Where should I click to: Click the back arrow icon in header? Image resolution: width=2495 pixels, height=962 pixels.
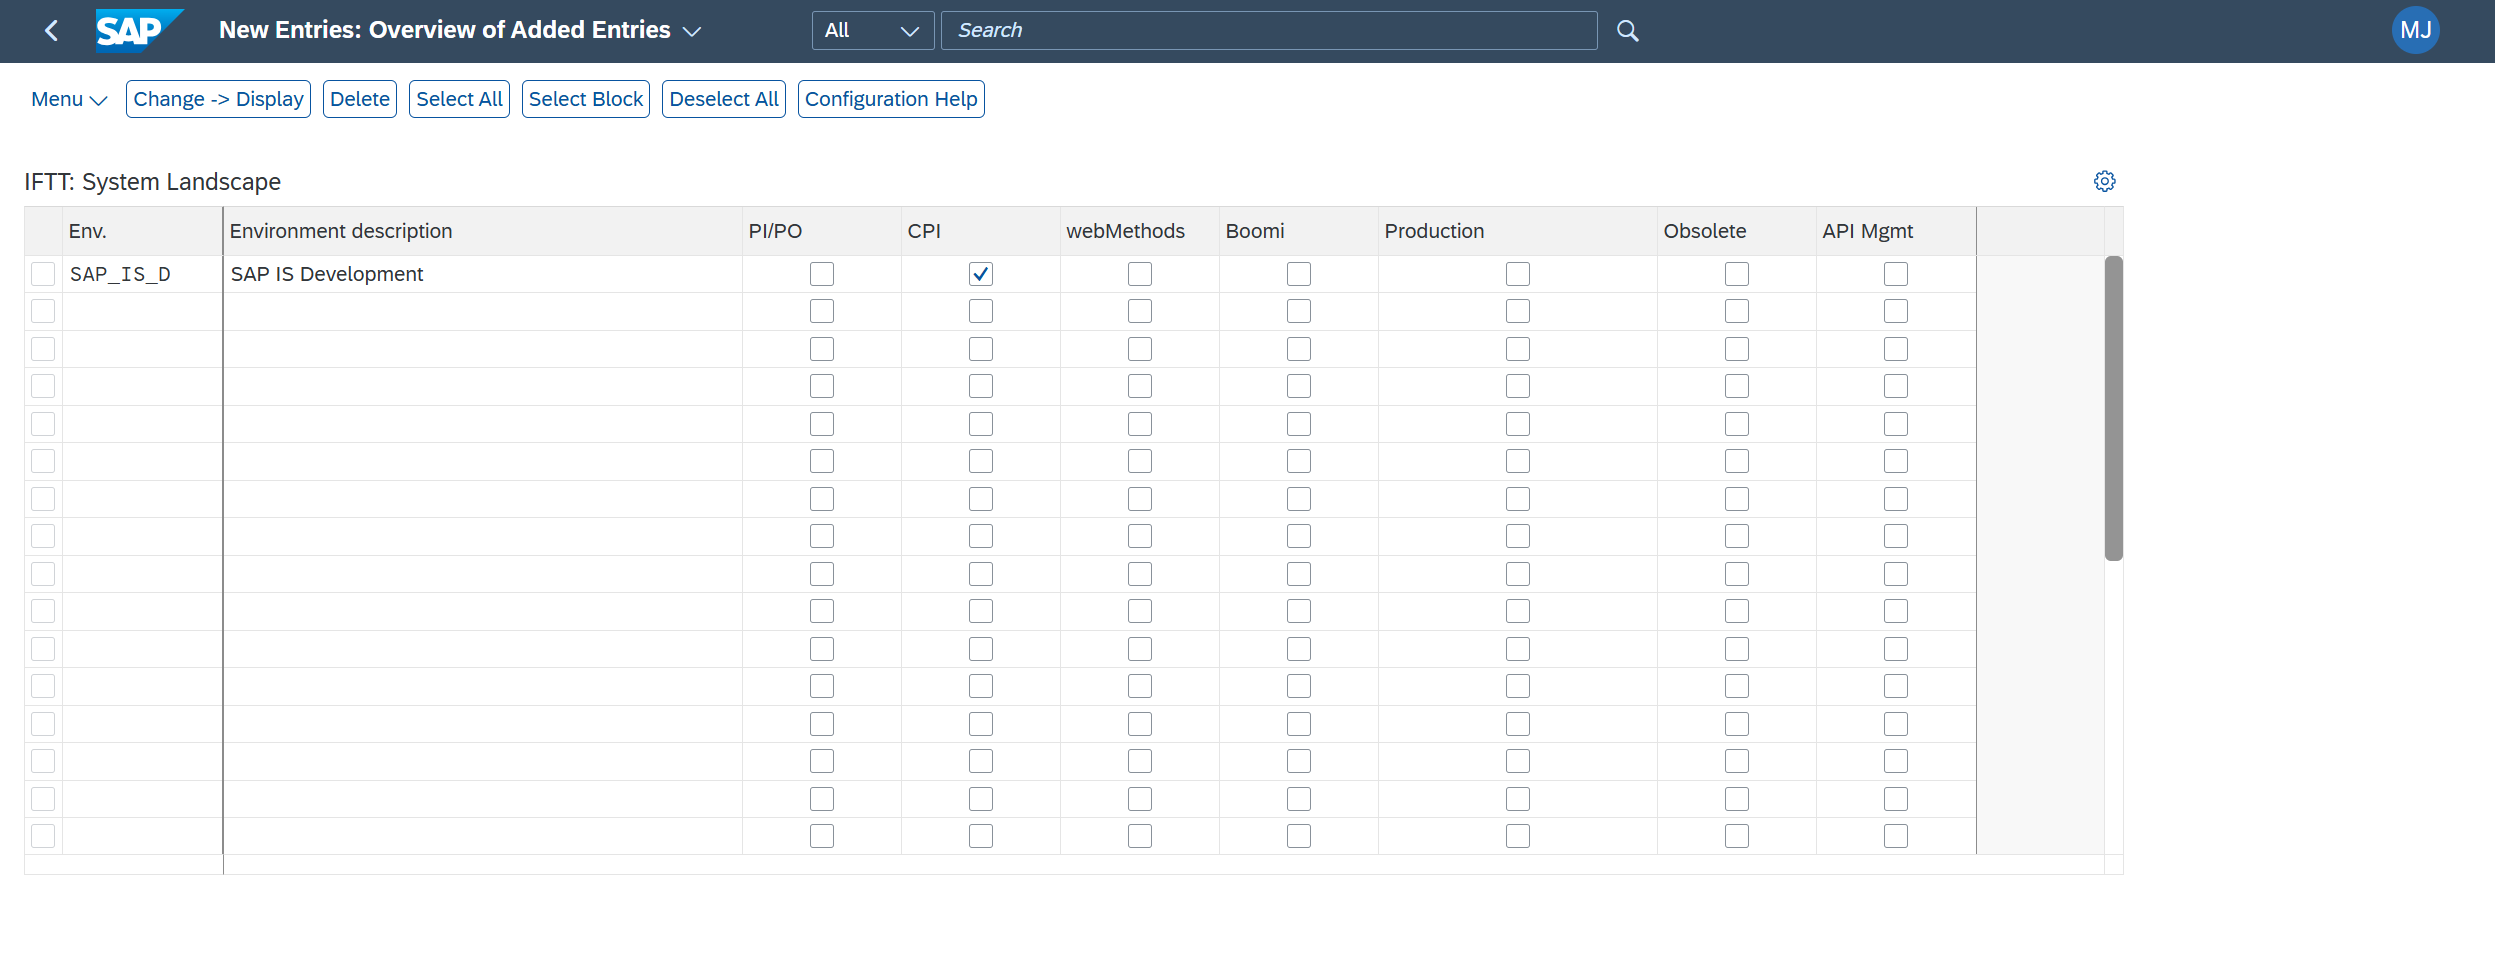coord(51,31)
